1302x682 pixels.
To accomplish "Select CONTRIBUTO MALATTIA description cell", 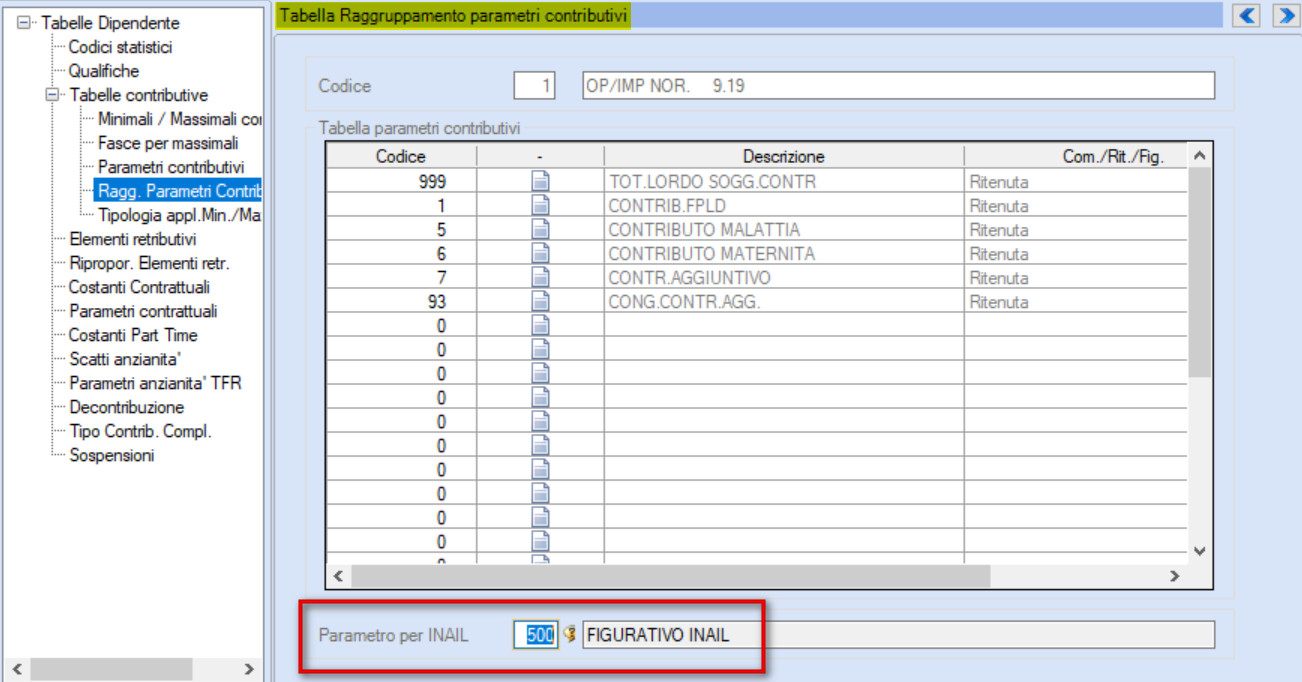I will (x=784, y=230).
